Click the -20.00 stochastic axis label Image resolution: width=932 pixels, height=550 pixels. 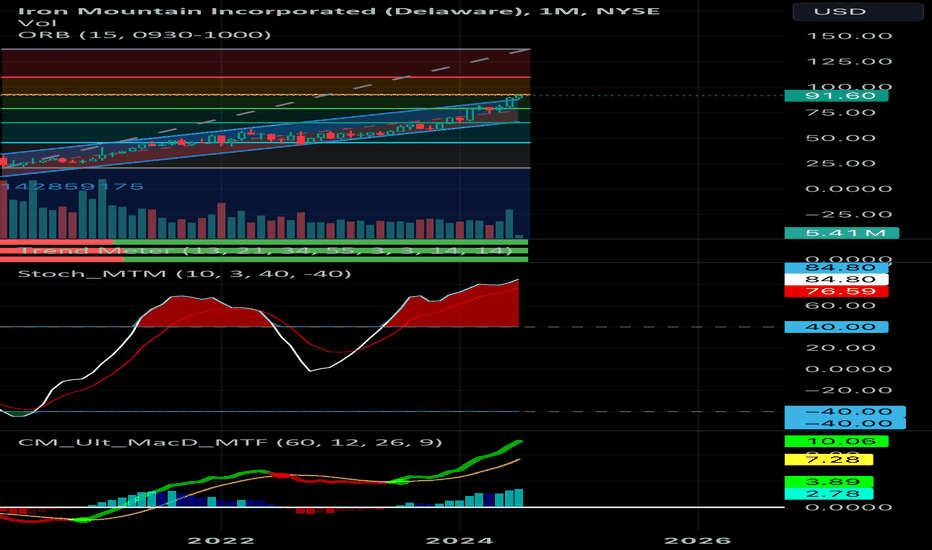849,391
